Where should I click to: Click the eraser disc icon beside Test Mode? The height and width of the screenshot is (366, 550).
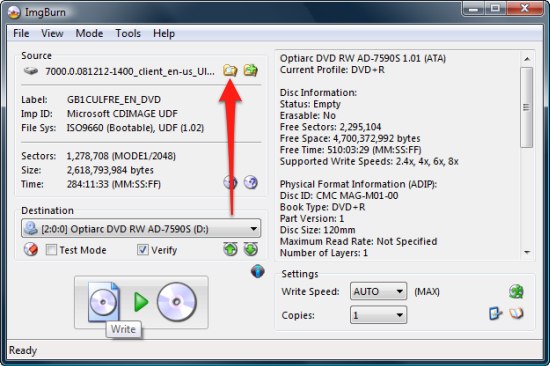31,249
